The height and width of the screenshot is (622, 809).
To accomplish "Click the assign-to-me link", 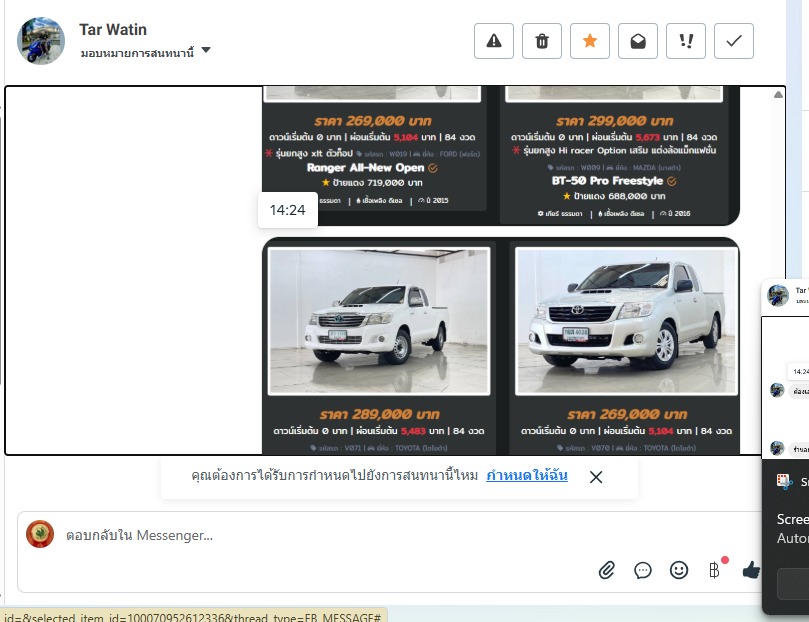I will point(526,476).
